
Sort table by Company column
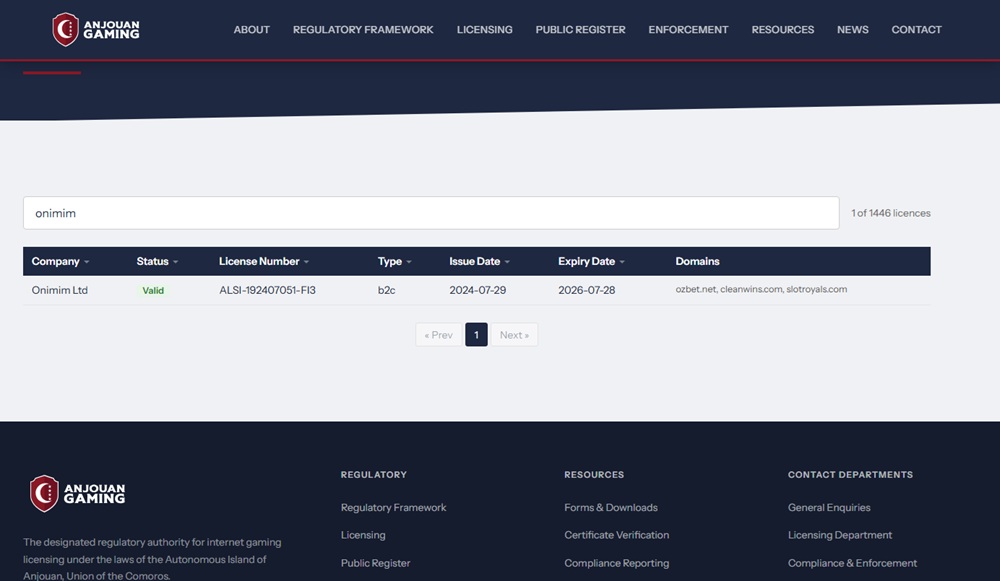61,261
